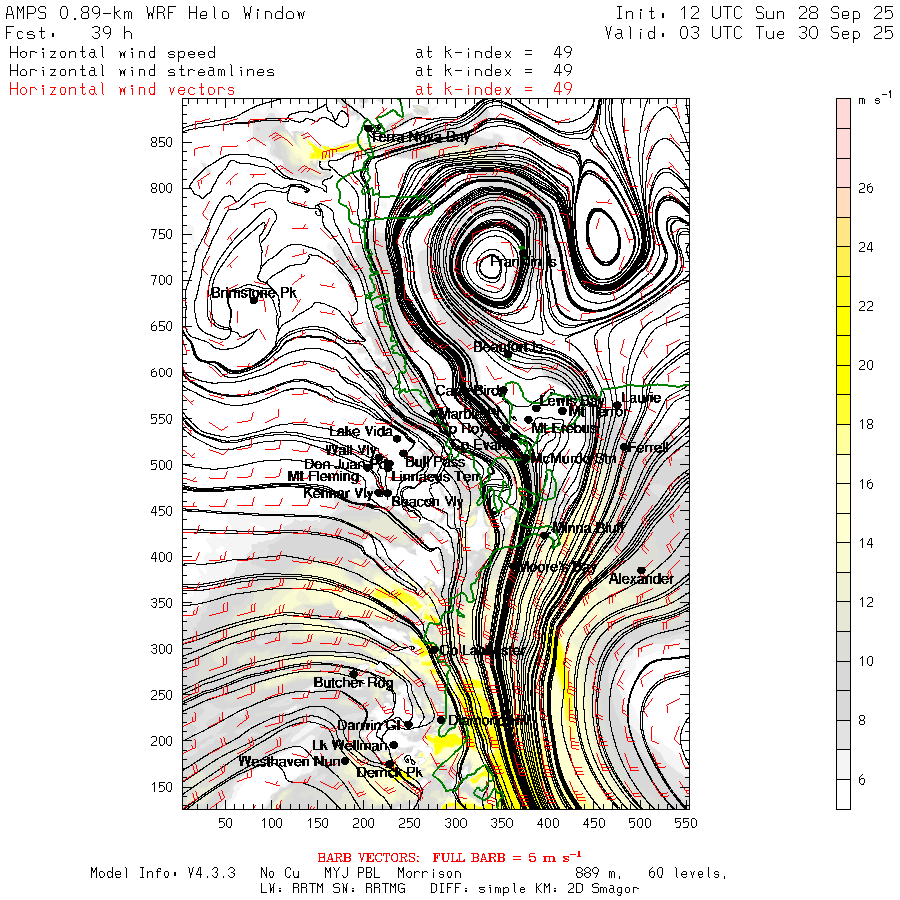Click the Fcst 39 h text
The image size is (900, 900).
point(69,33)
